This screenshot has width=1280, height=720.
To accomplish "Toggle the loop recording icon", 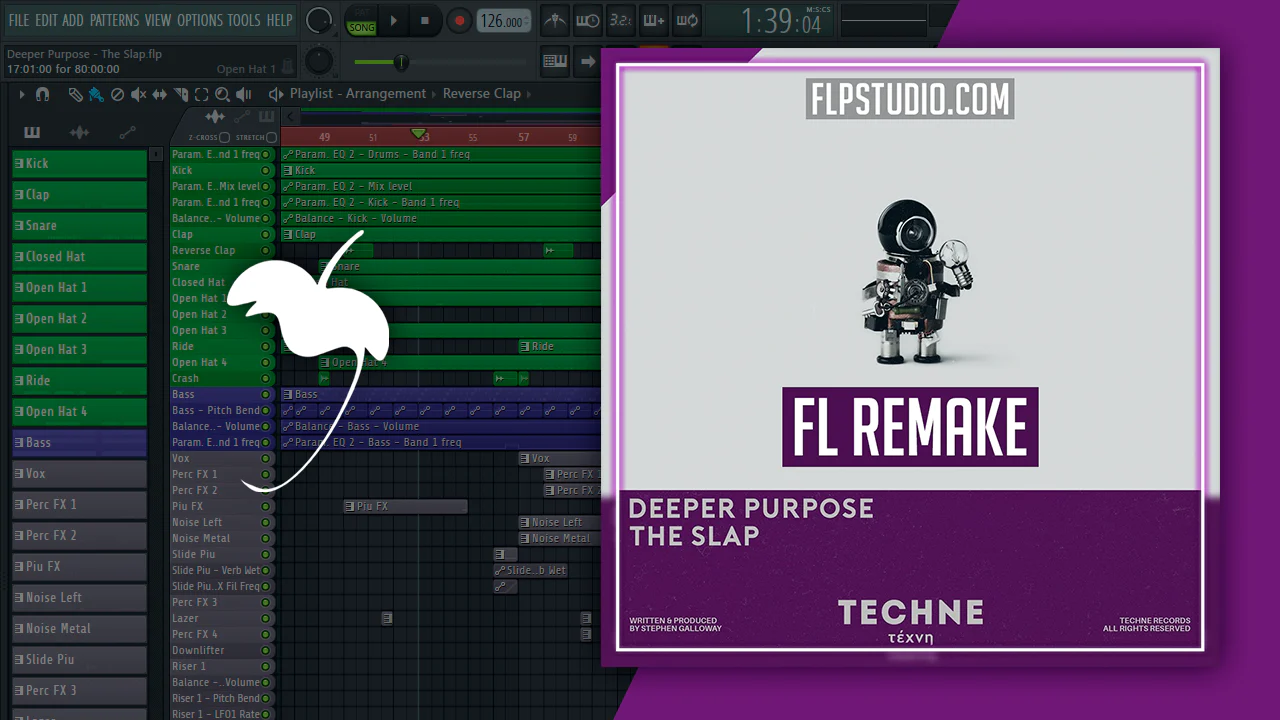I will [686, 20].
